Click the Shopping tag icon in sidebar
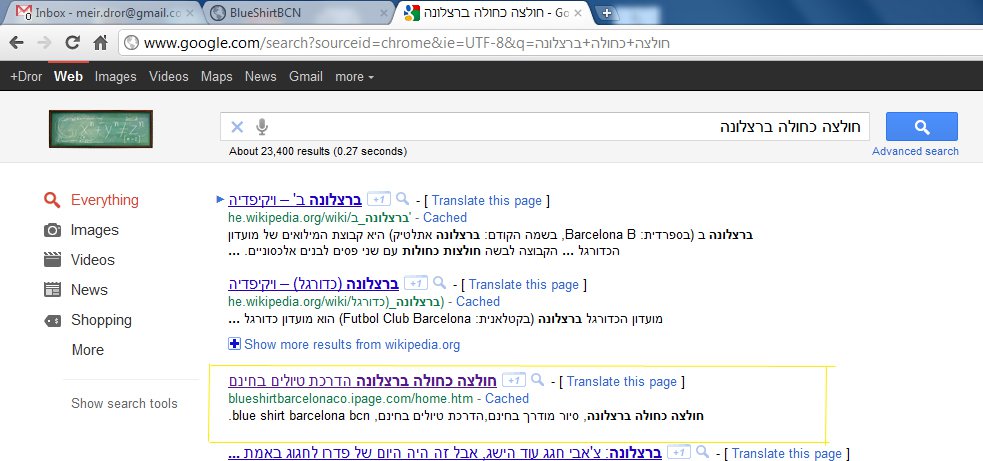Image resolution: width=983 pixels, height=461 pixels. click(53, 321)
